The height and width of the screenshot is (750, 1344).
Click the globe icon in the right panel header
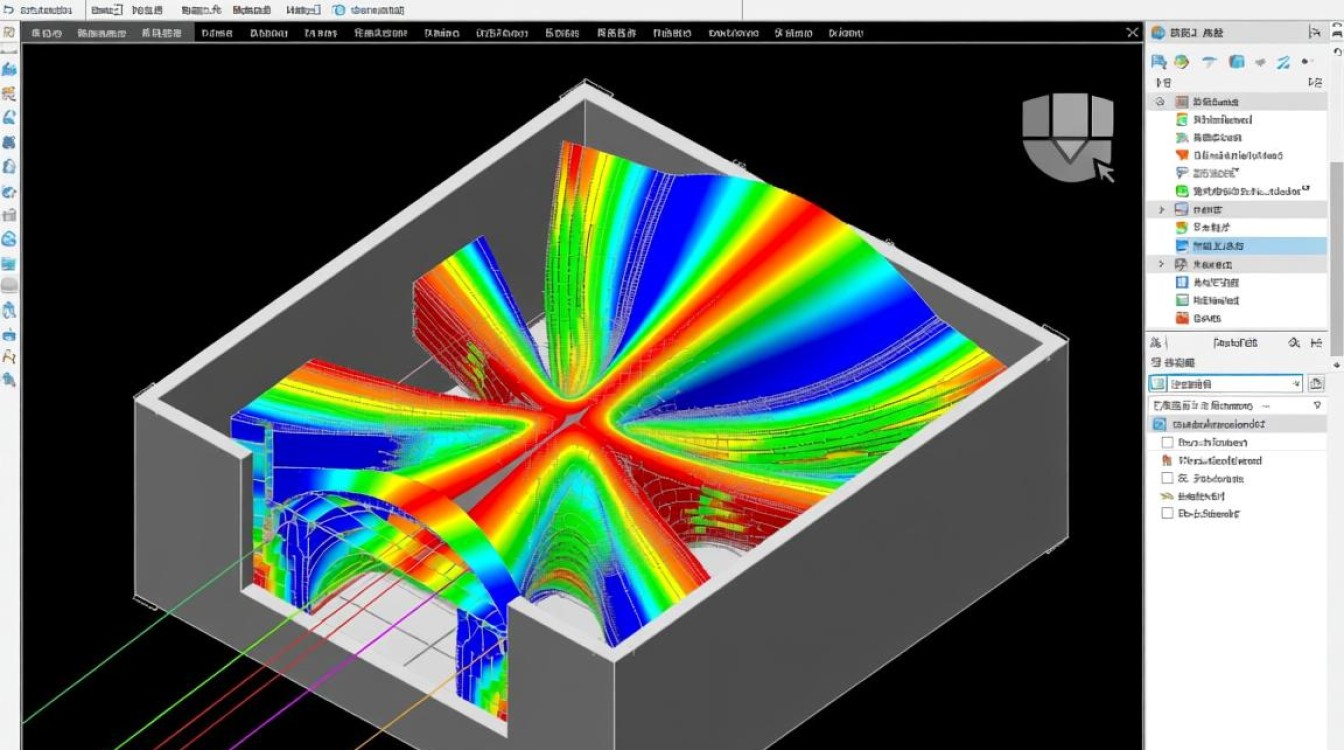pyautogui.click(x=1158, y=33)
